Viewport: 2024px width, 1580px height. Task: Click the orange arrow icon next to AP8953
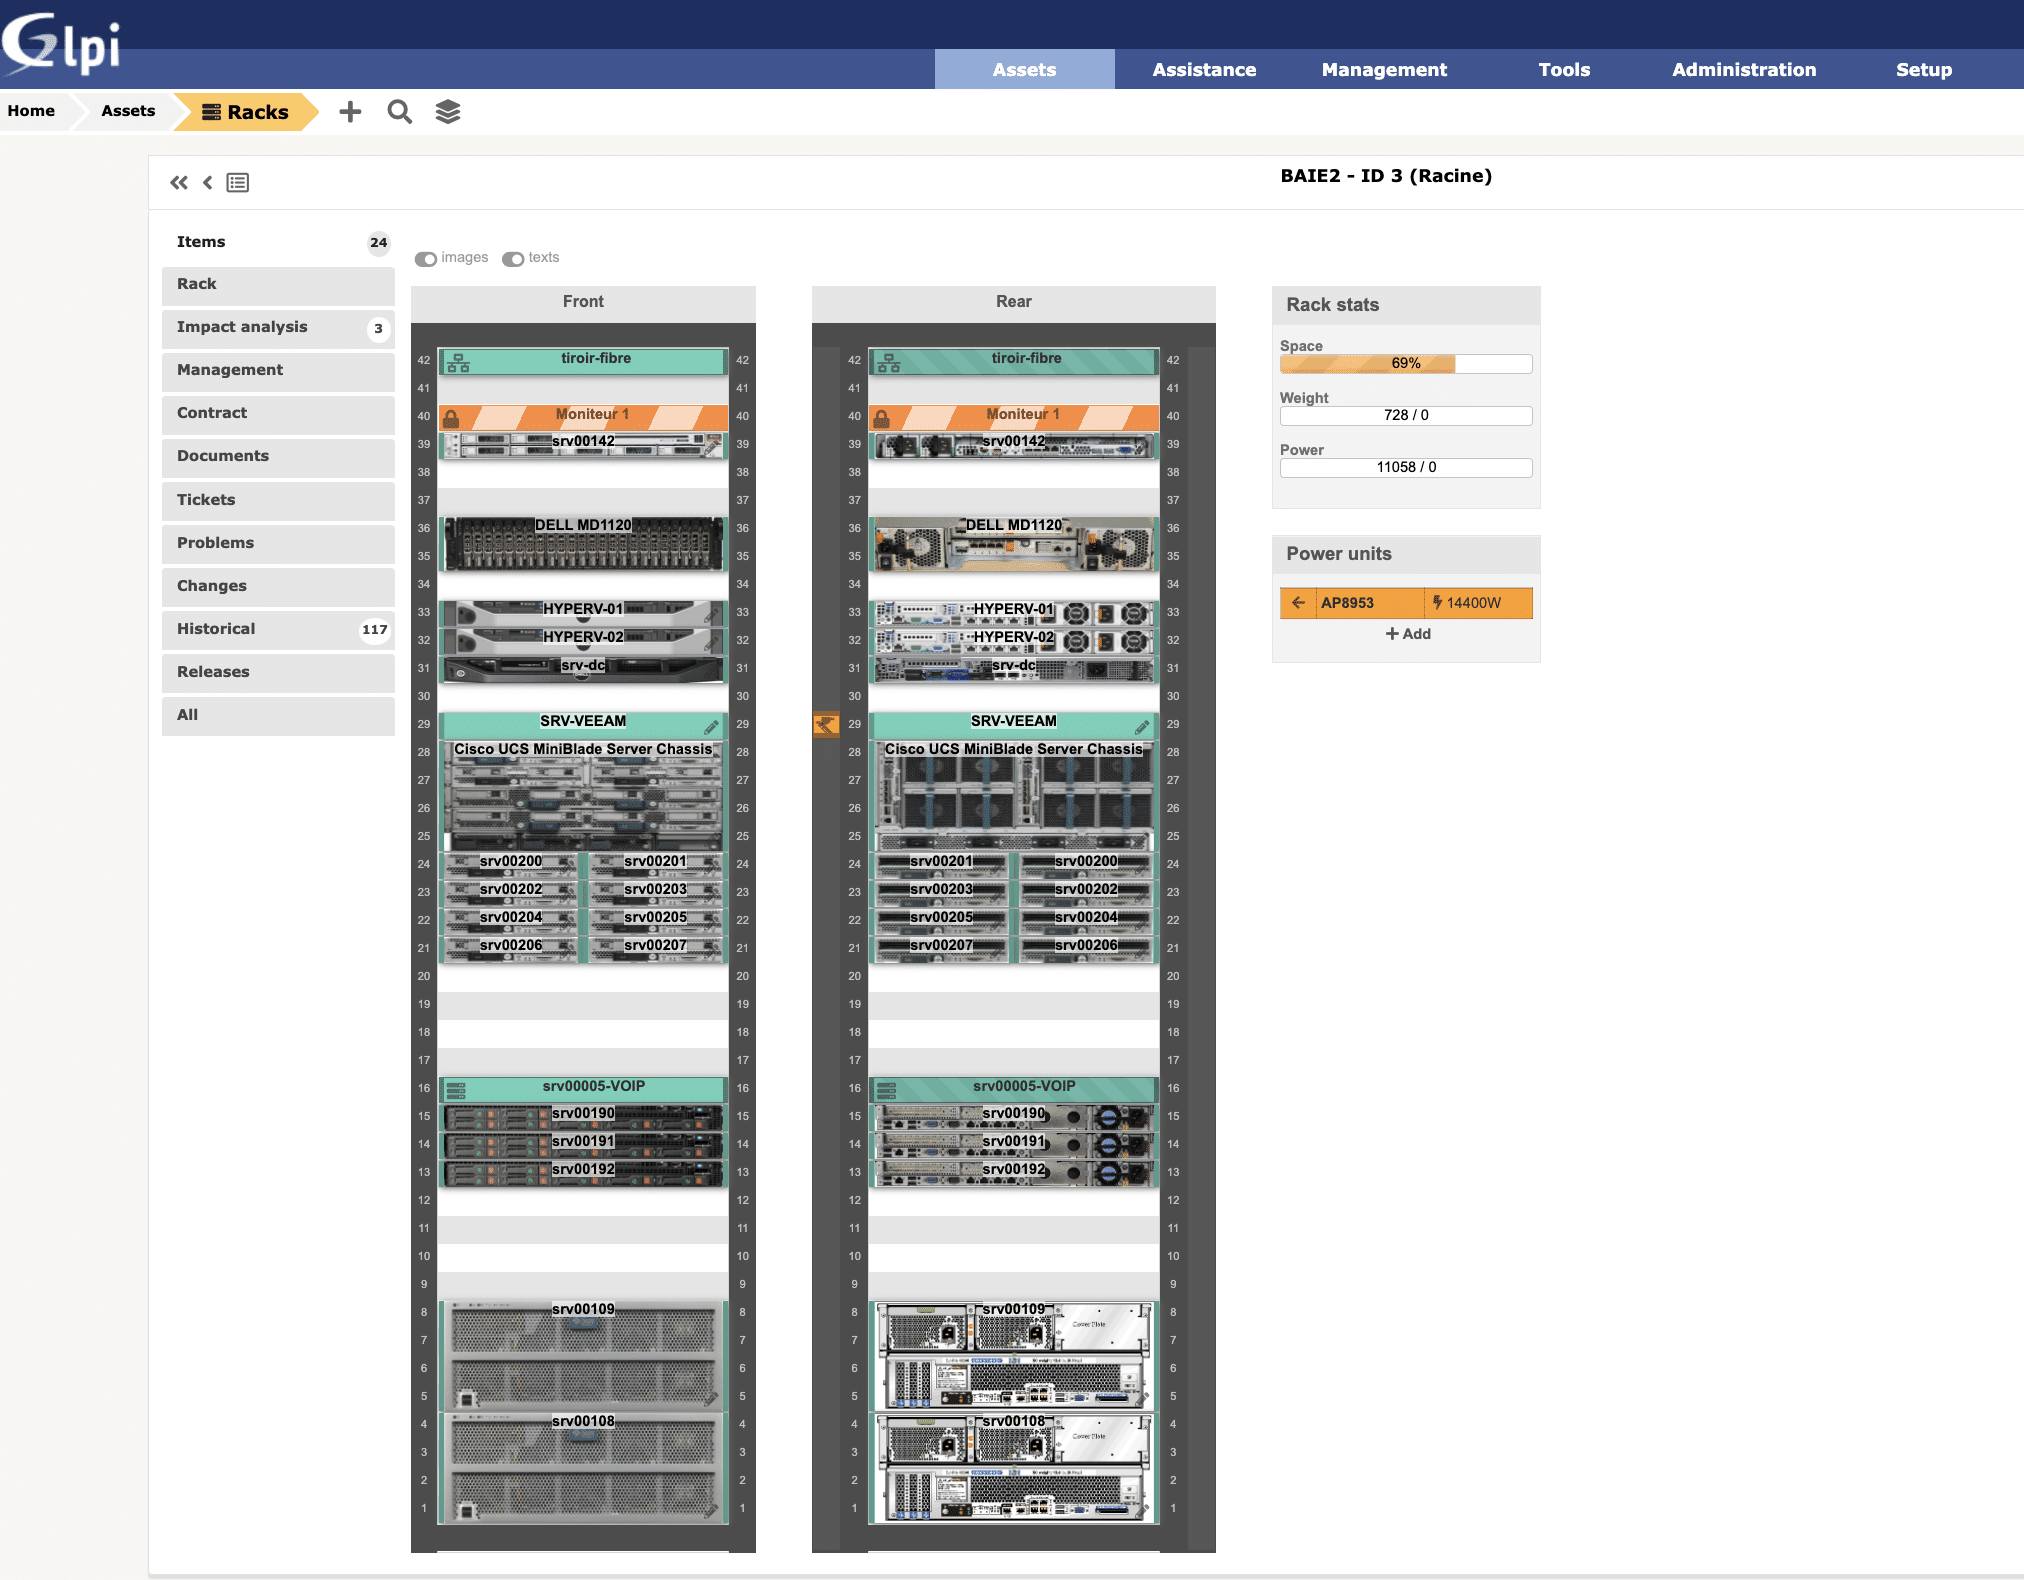[x=1298, y=603]
